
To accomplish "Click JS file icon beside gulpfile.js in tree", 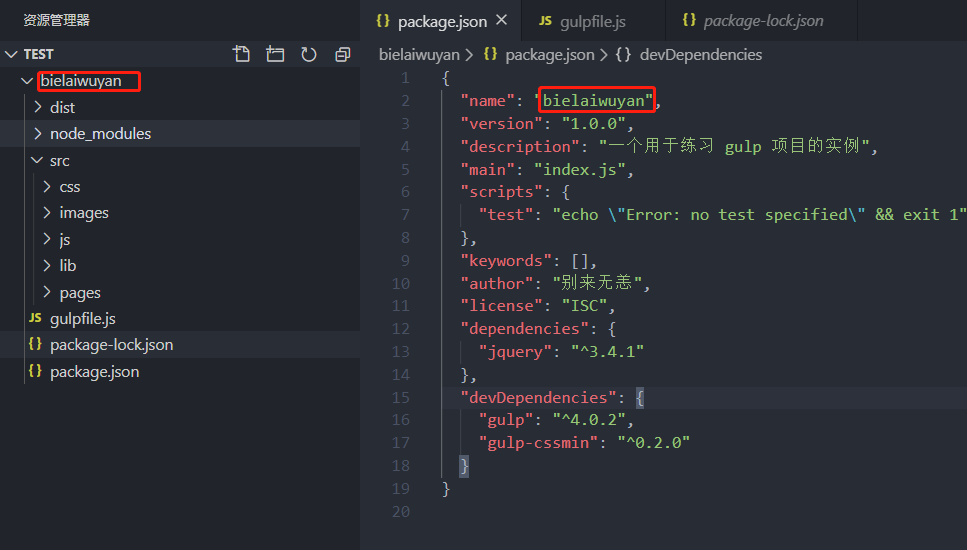I will 35,318.
